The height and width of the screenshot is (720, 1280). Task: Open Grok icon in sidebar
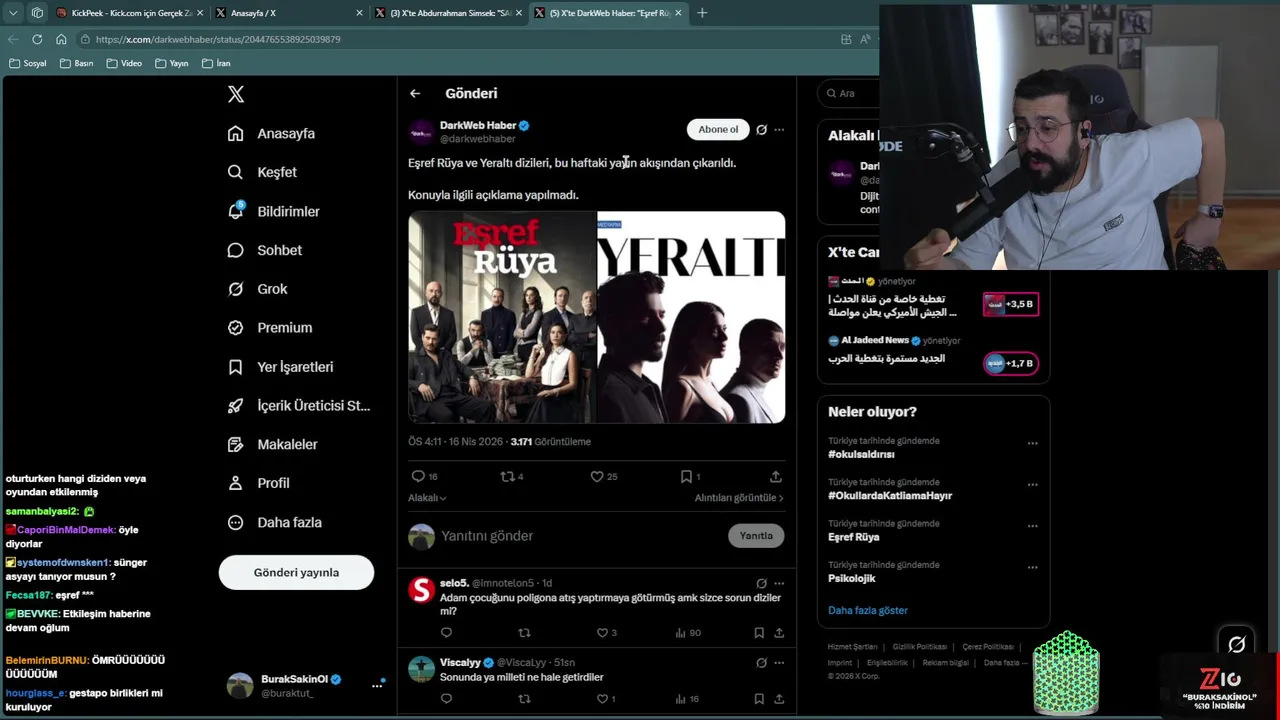[x=235, y=289]
